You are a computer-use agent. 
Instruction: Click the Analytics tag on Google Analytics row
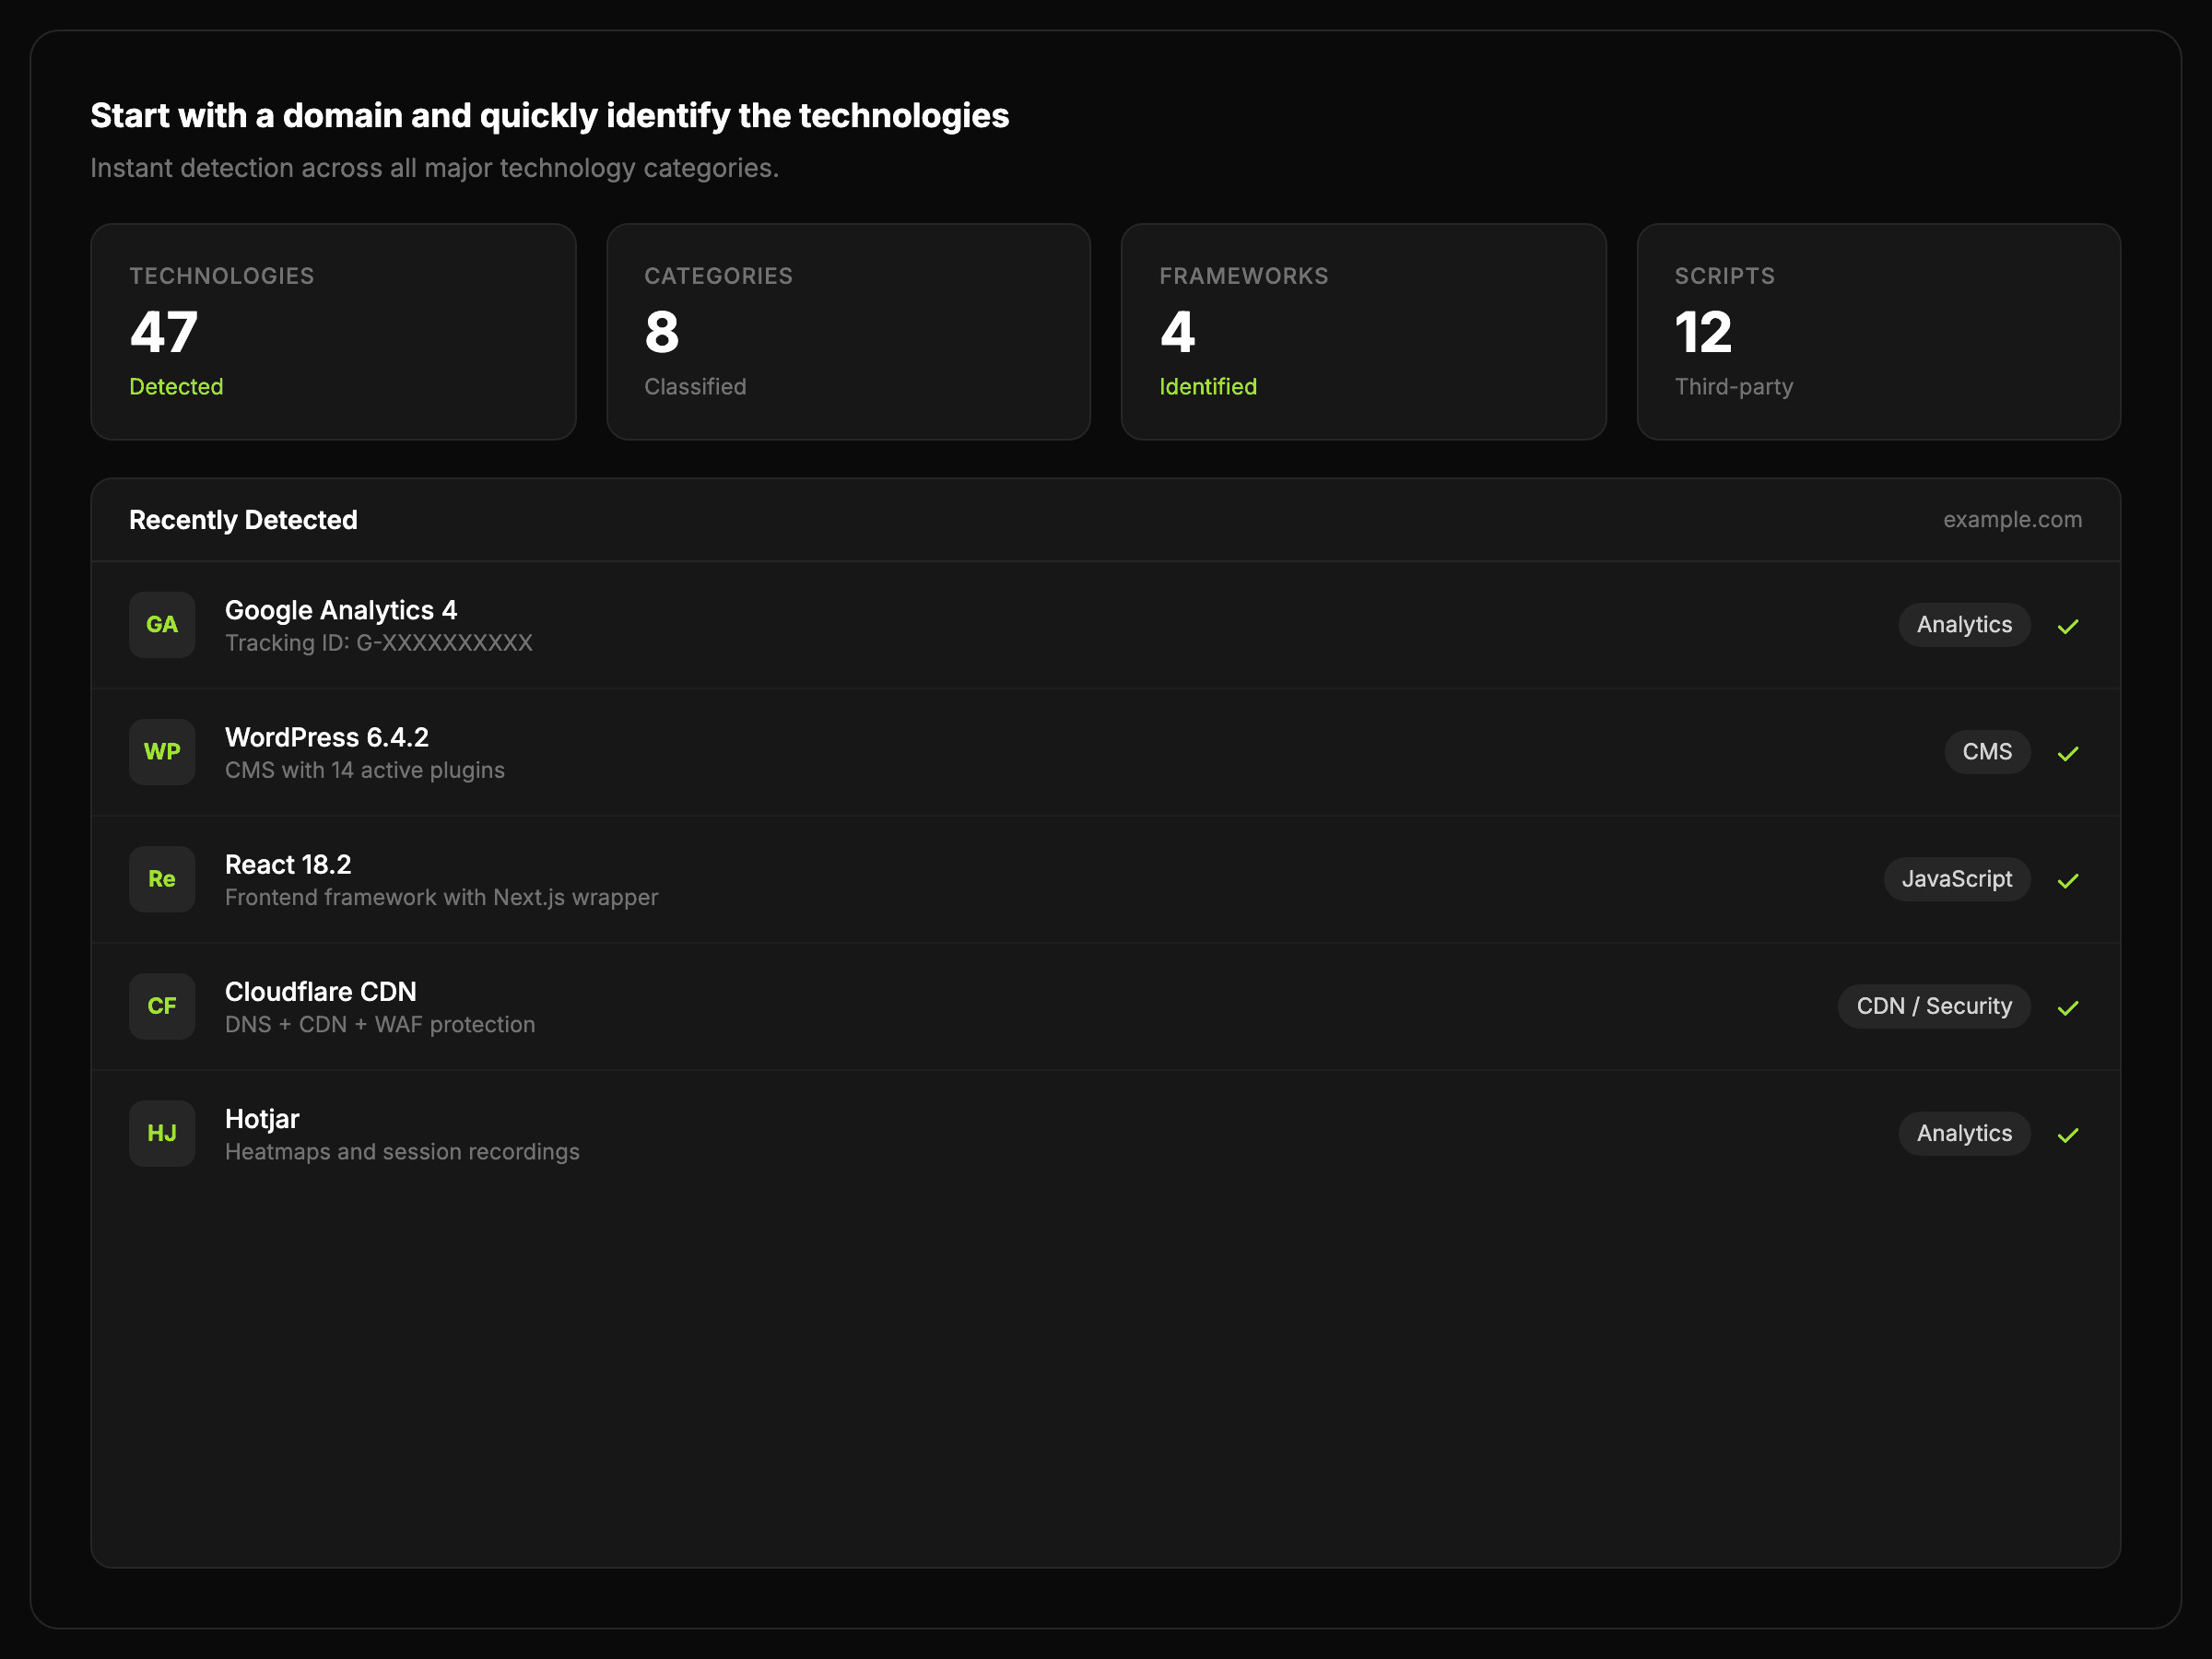[x=1964, y=625]
